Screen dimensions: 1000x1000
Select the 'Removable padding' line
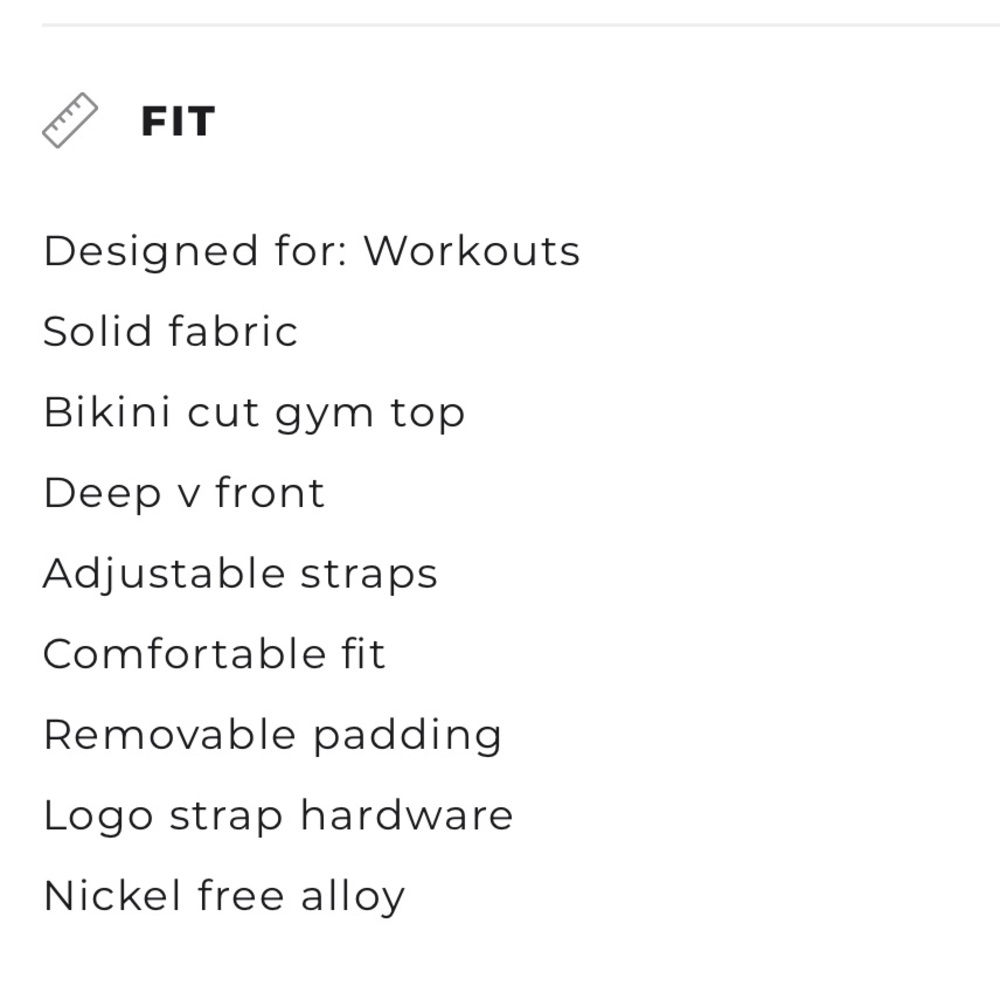point(273,737)
